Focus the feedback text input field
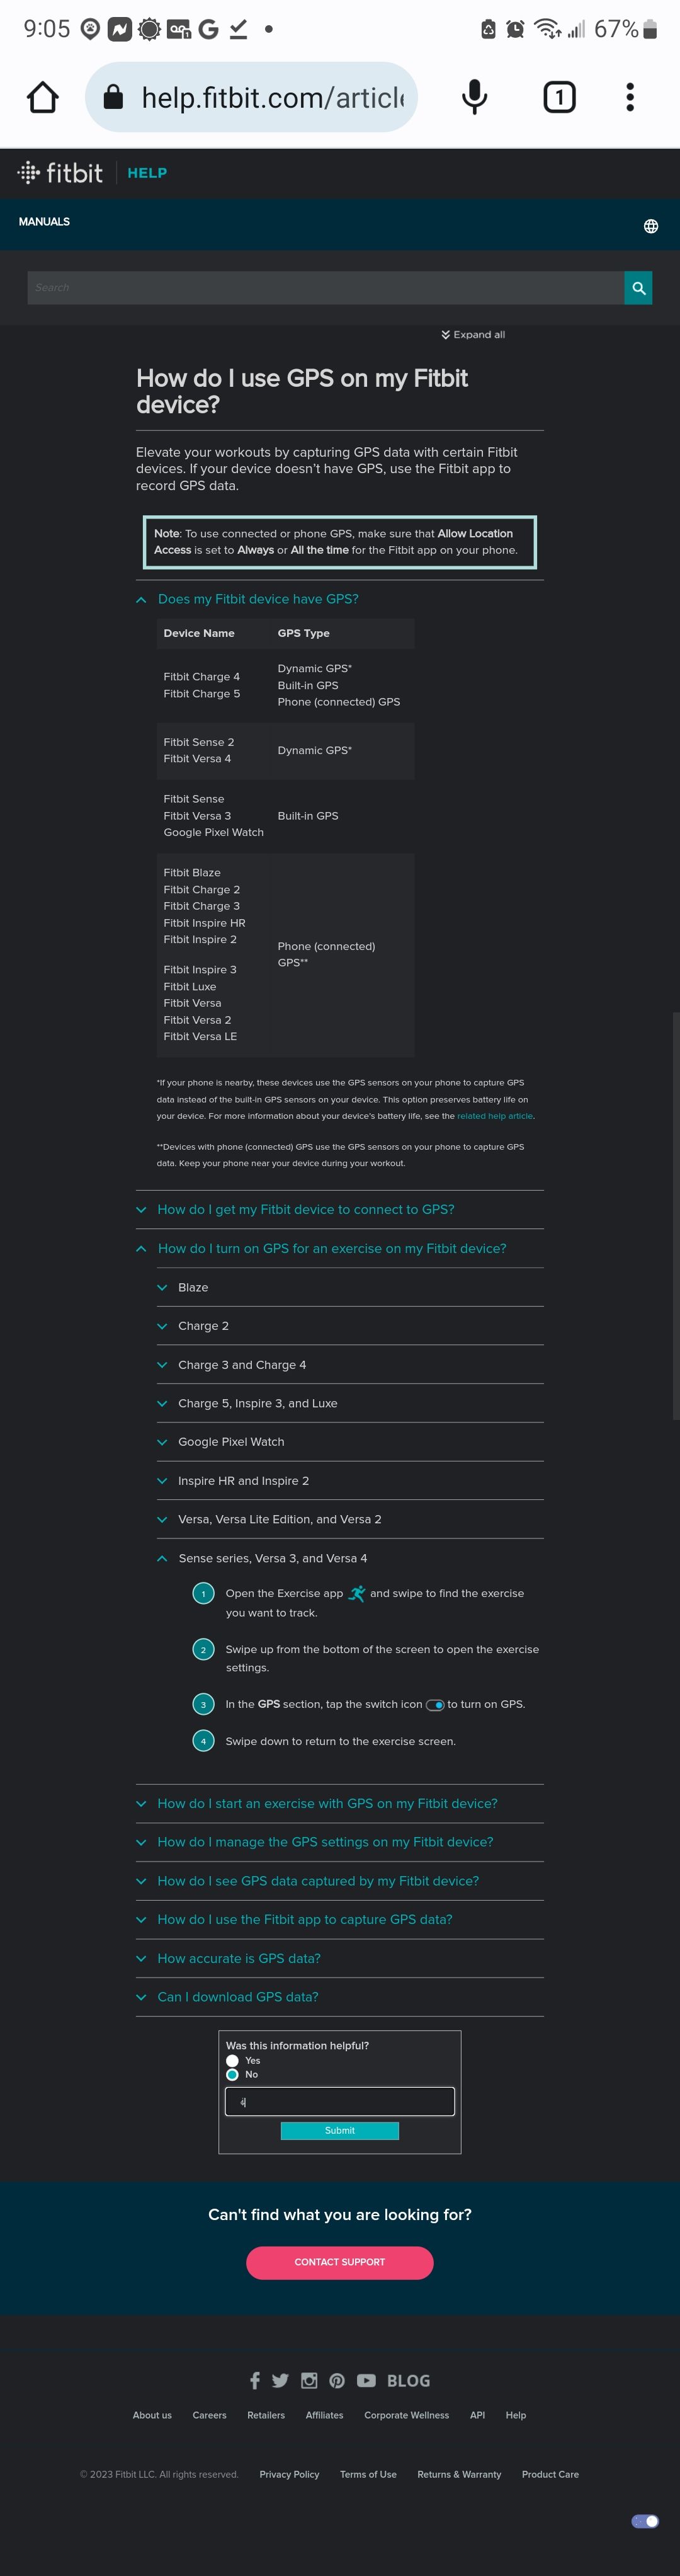680x2576 pixels. click(340, 2101)
